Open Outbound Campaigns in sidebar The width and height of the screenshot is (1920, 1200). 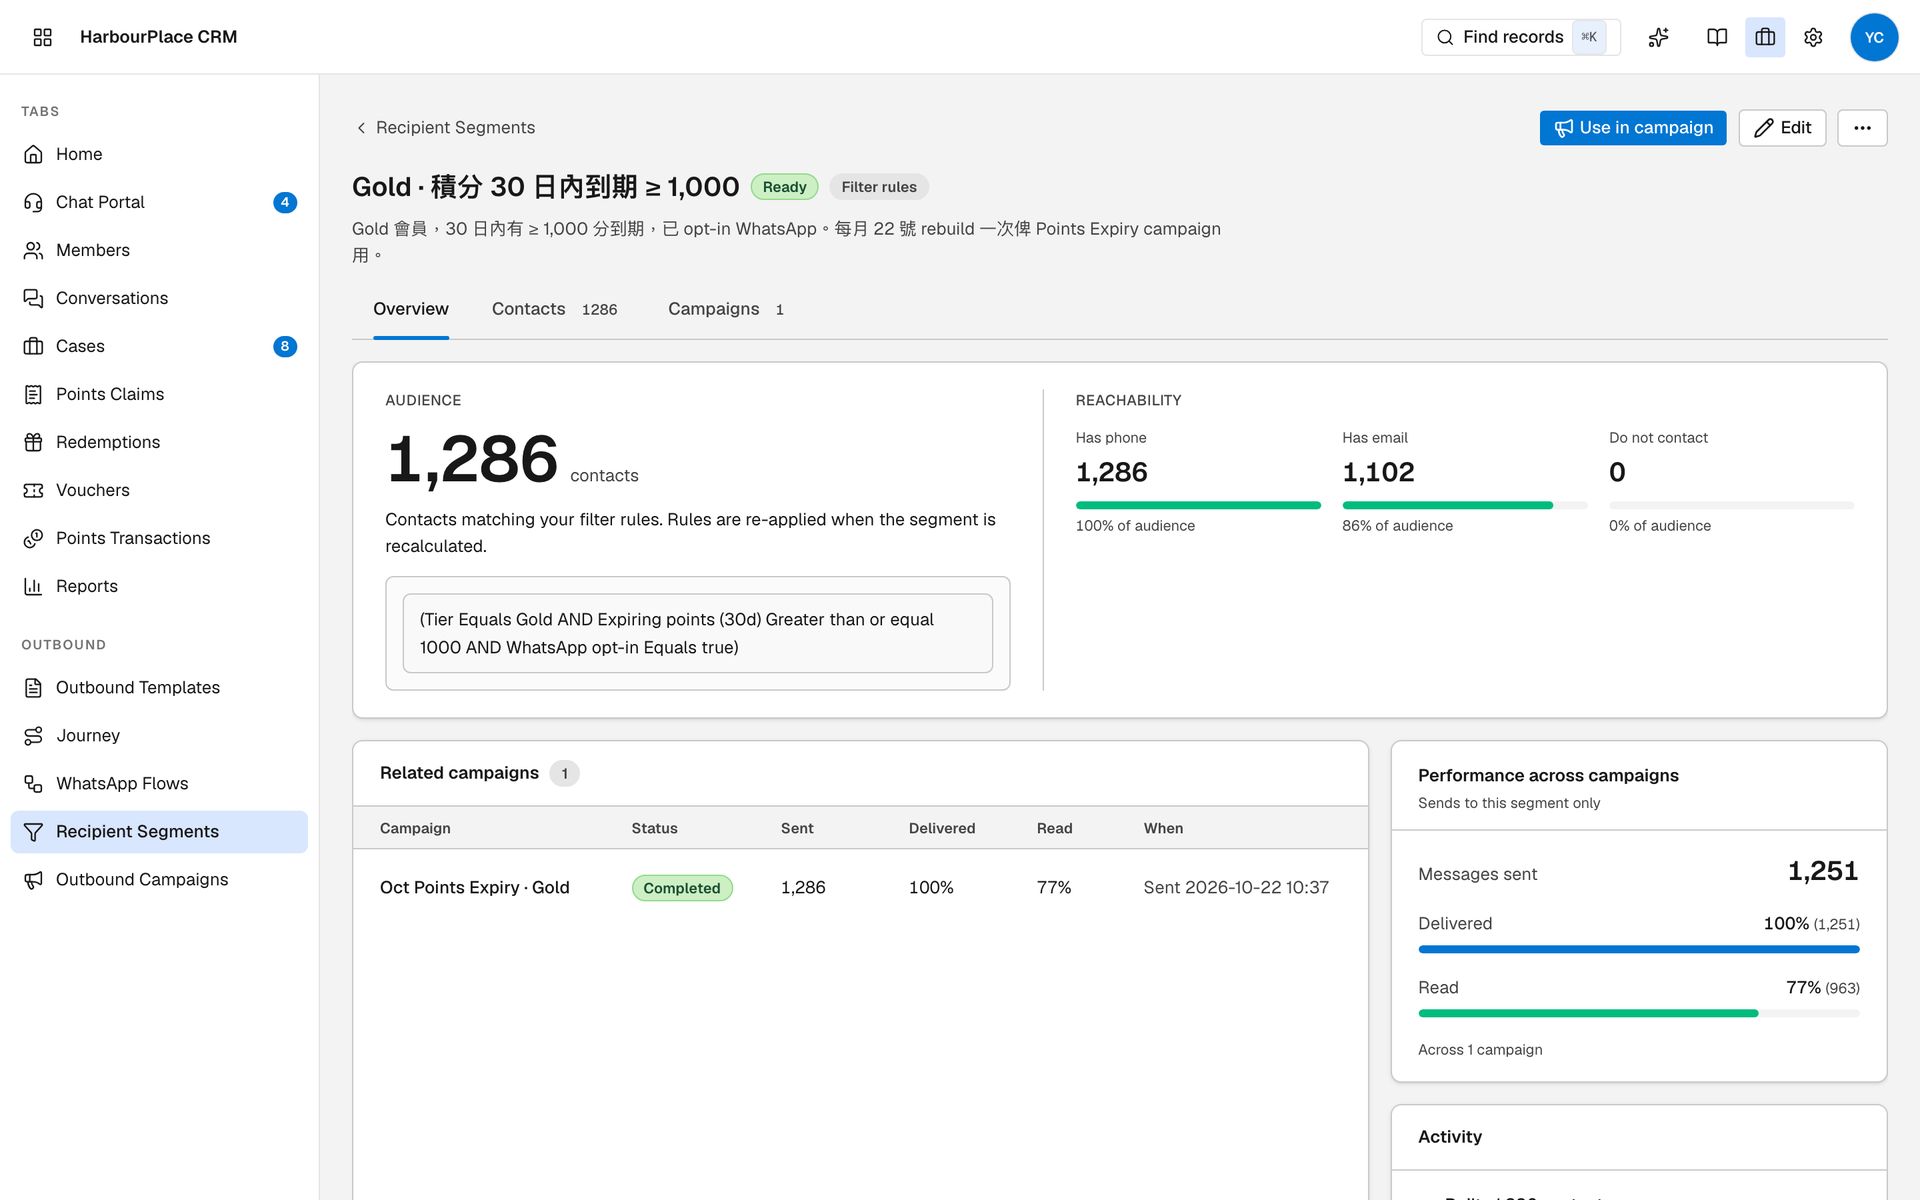159,879
